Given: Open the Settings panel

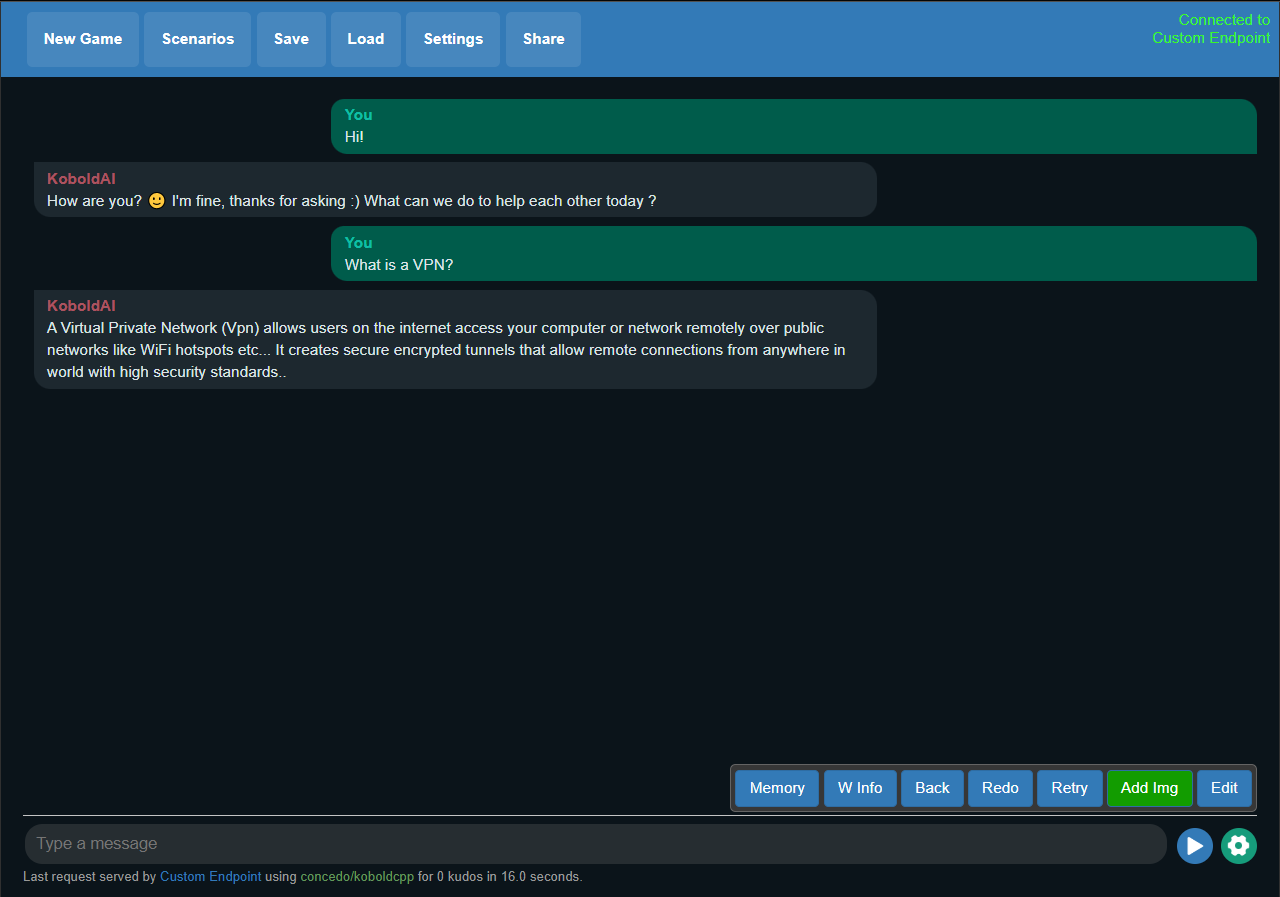Looking at the screenshot, I should click(453, 39).
